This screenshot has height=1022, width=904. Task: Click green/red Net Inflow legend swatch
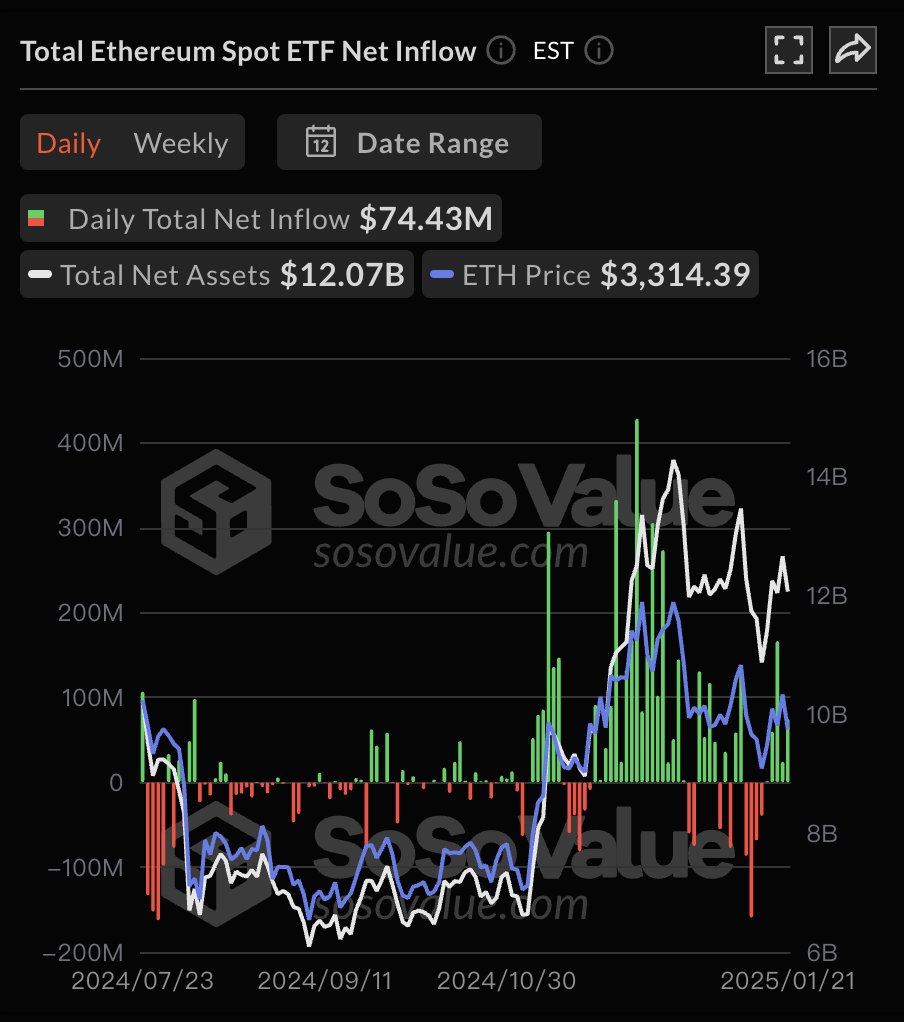(36, 218)
